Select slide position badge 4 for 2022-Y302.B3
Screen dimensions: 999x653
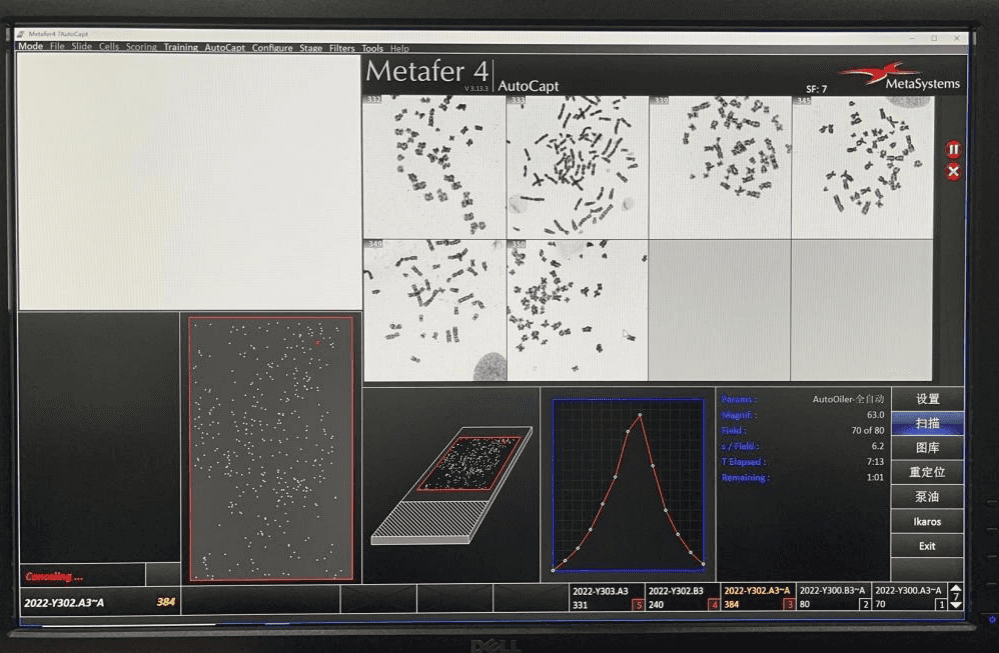click(713, 604)
